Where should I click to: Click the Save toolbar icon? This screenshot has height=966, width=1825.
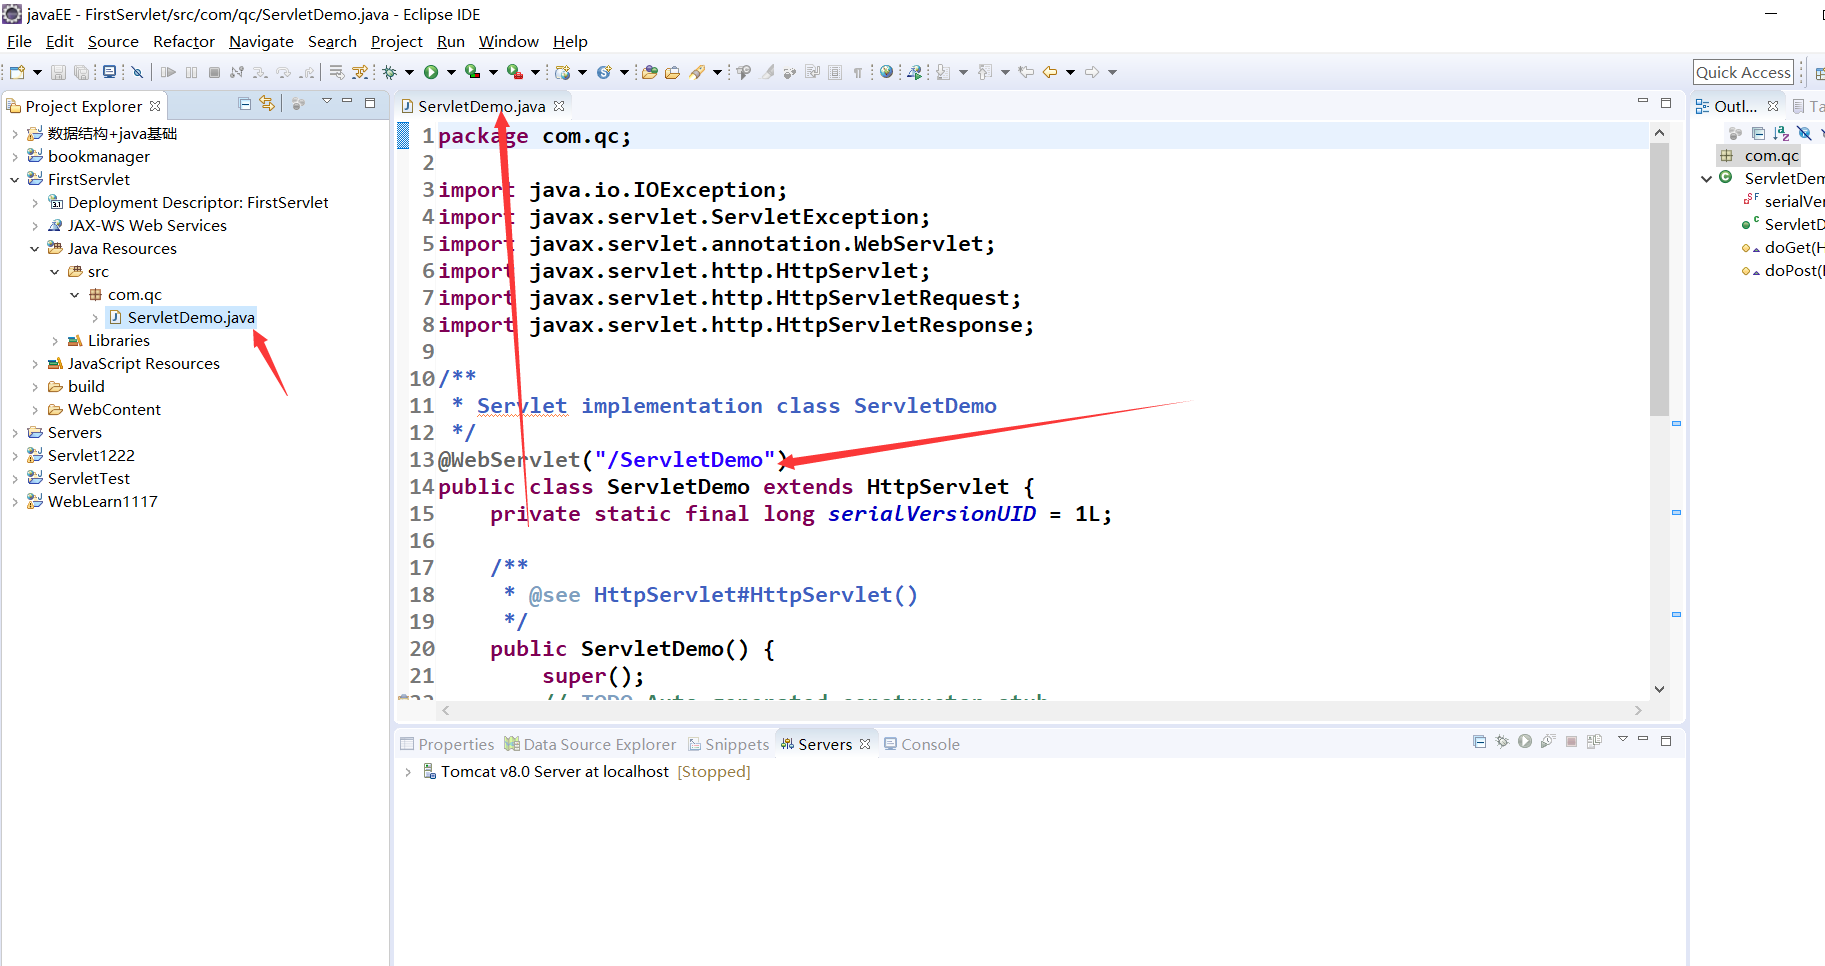[58, 72]
